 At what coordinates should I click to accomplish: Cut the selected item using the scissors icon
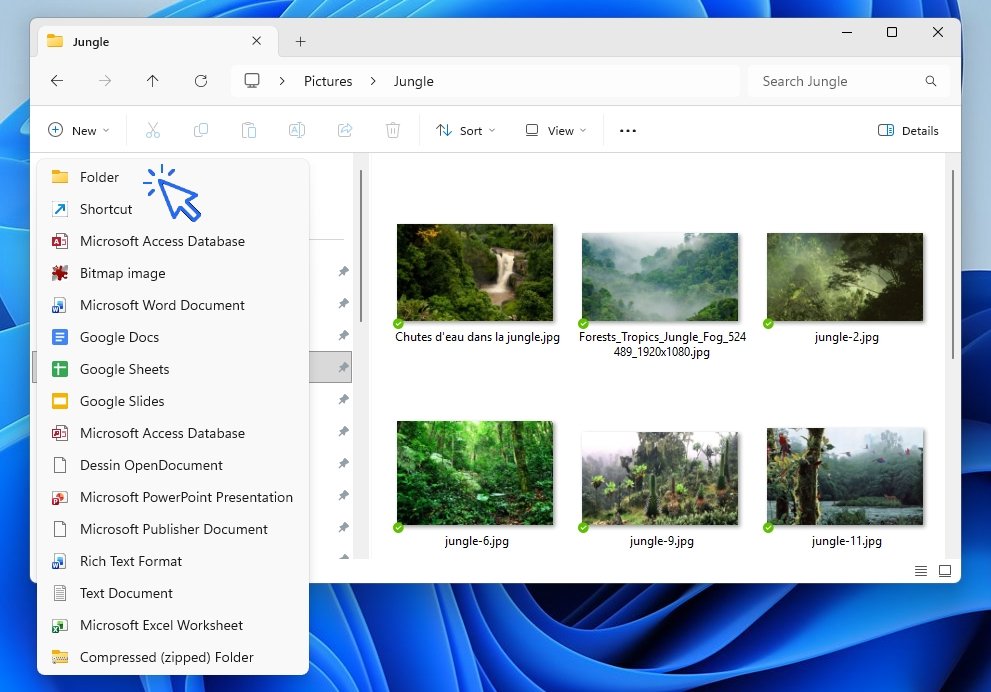point(152,130)
